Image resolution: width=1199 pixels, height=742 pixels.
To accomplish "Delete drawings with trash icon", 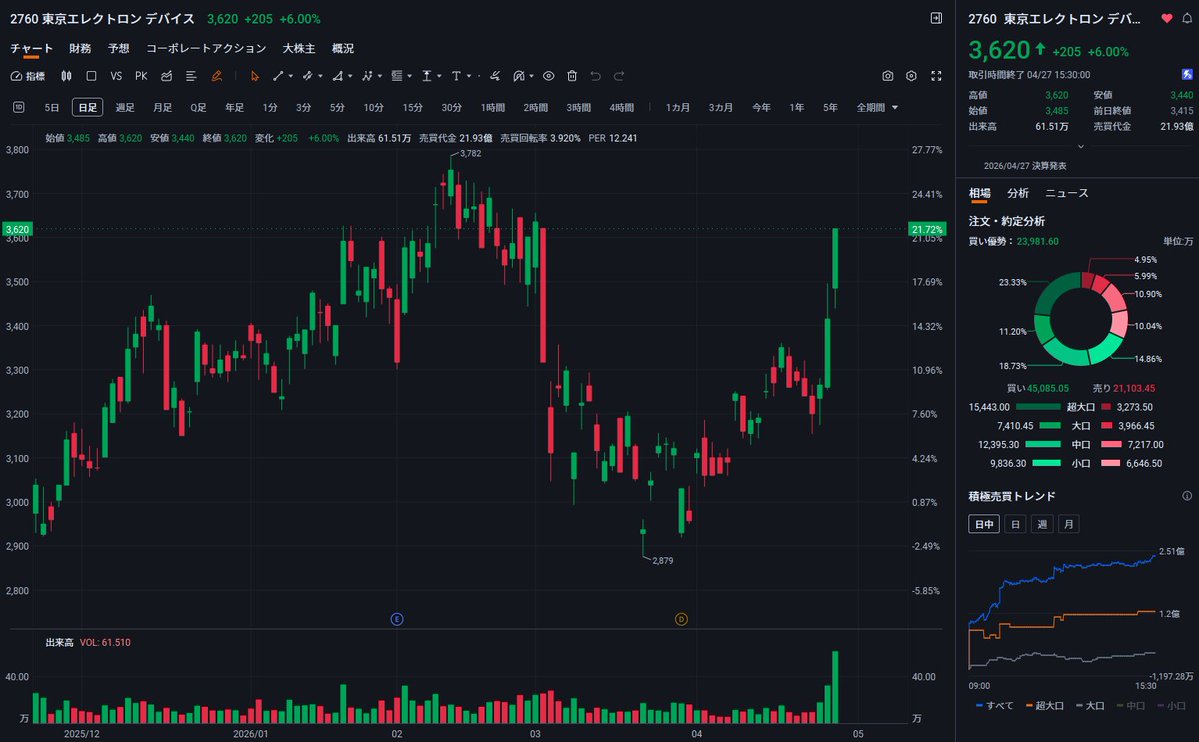I will tap(572, 76).
